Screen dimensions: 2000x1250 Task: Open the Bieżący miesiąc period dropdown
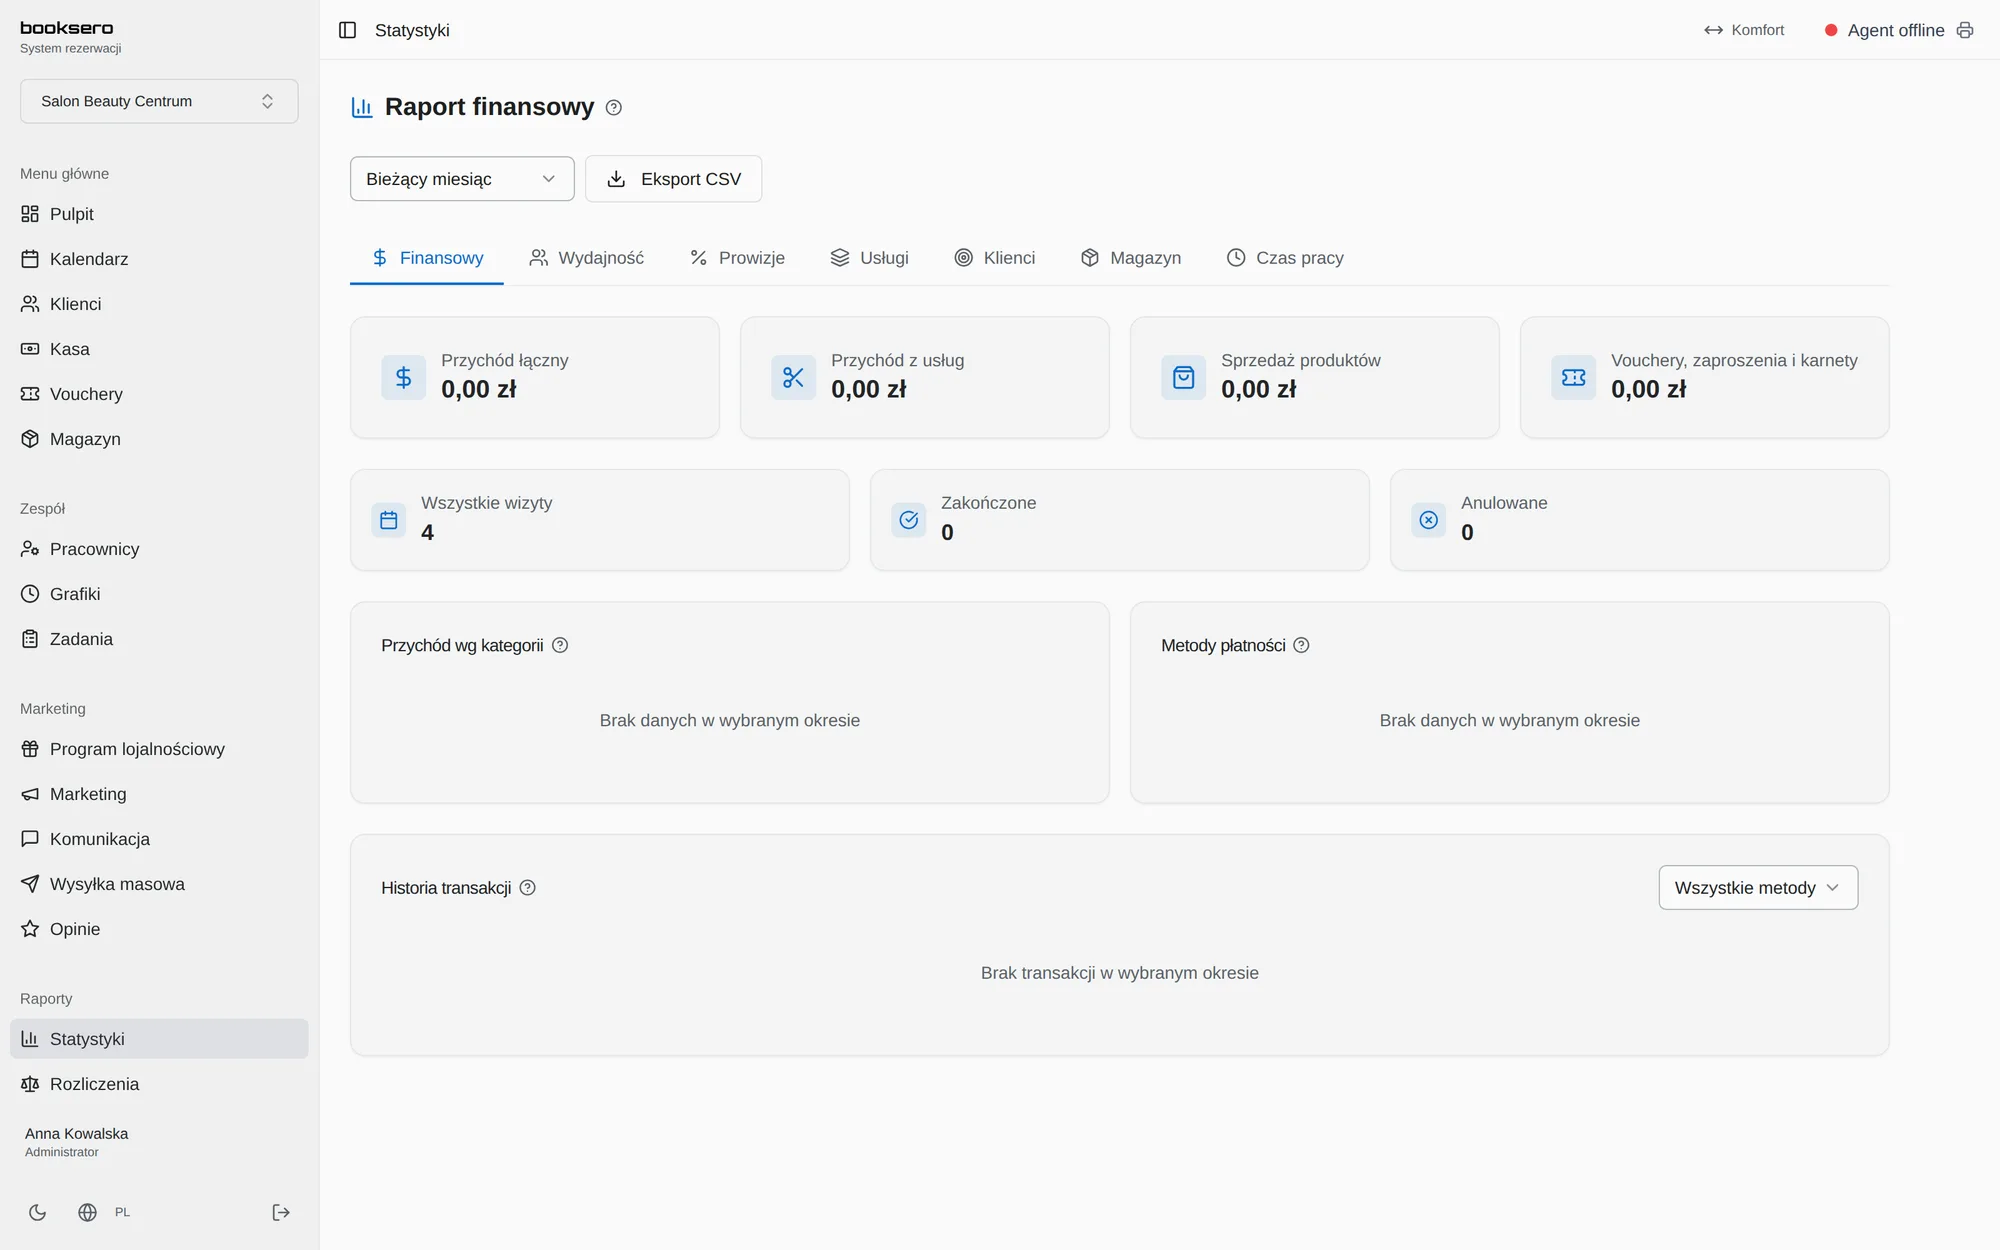[462, 179]
